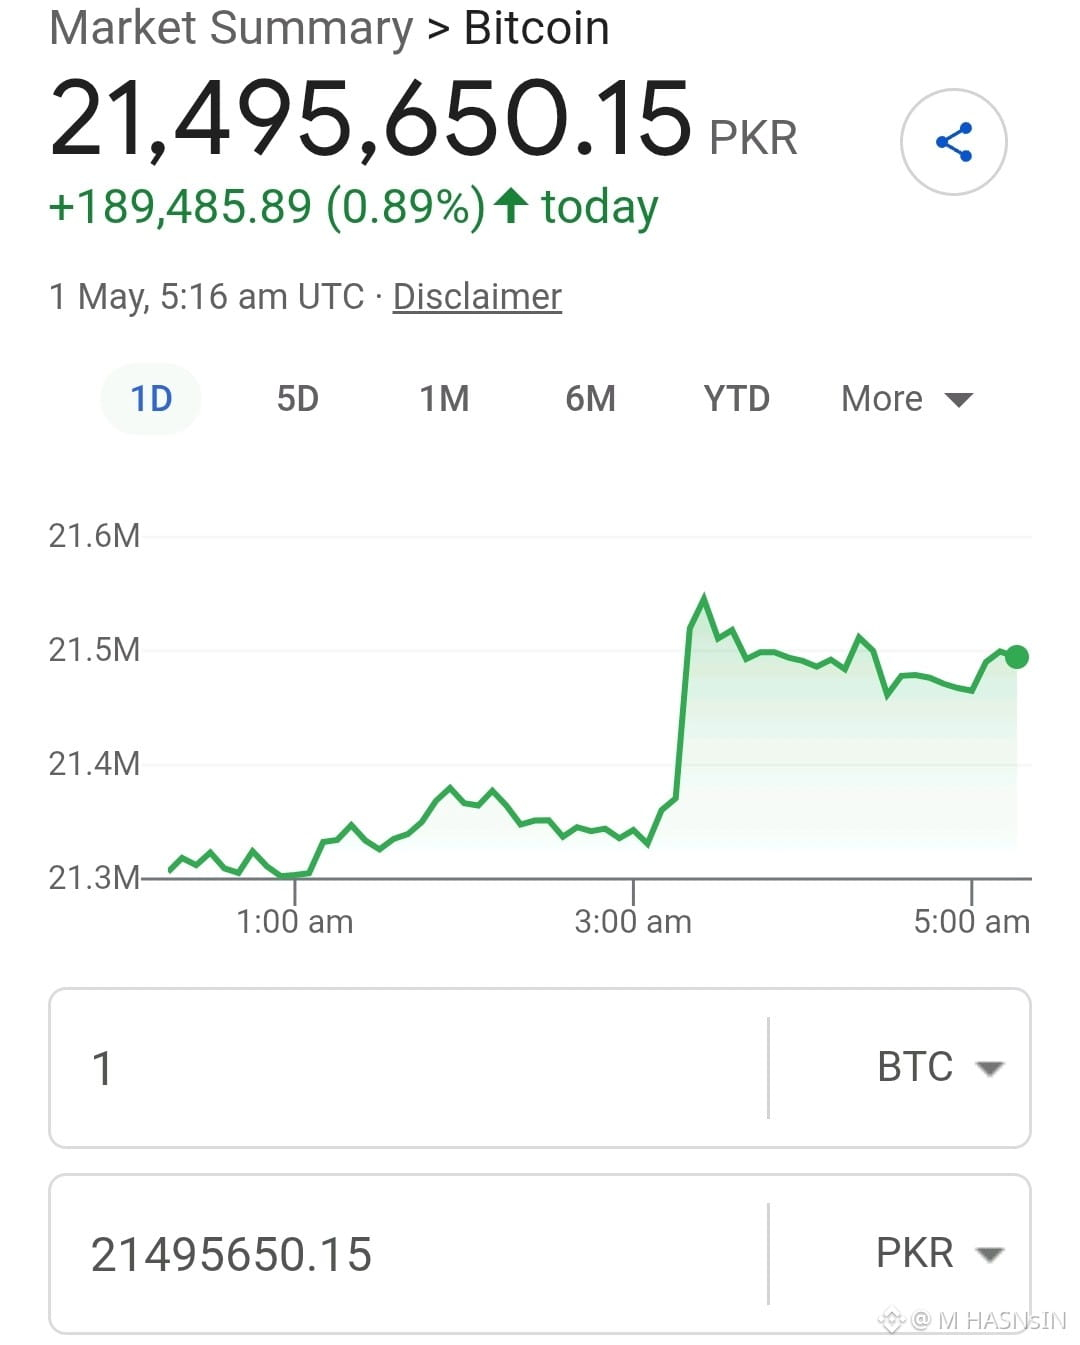Image resolution: width=1080 pixels, height=1345 pixels.
Task: Open the Disclaimer link
Action: click(477, 297)
